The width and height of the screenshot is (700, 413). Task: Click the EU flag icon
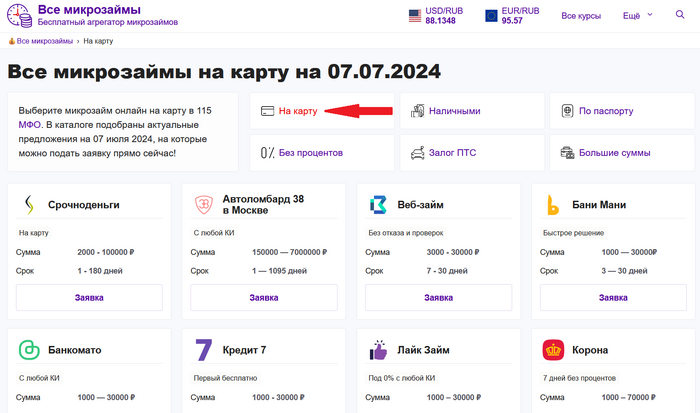pyautogui.click(x=491, y=16)
